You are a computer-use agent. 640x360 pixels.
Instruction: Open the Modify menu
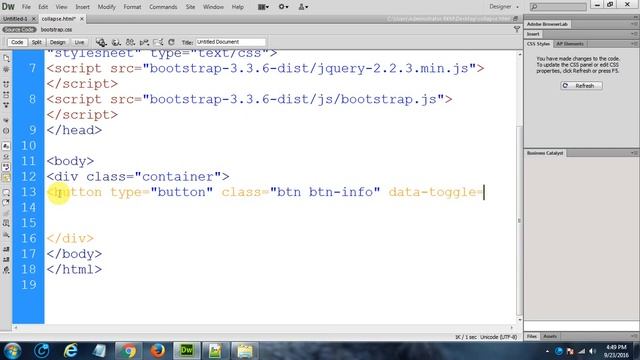point(107,7)
